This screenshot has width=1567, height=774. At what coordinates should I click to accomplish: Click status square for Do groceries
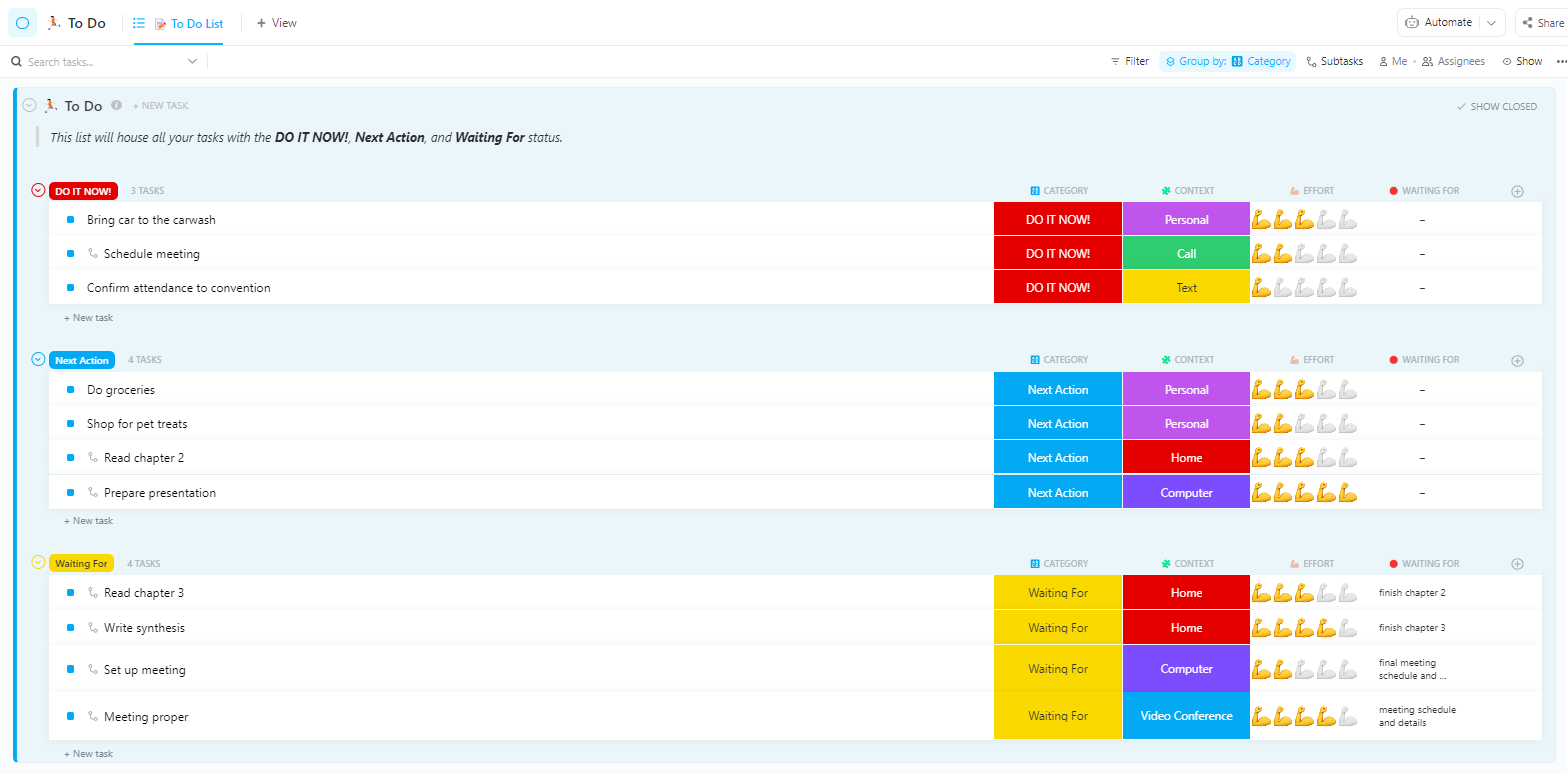[x=70, y=390]
